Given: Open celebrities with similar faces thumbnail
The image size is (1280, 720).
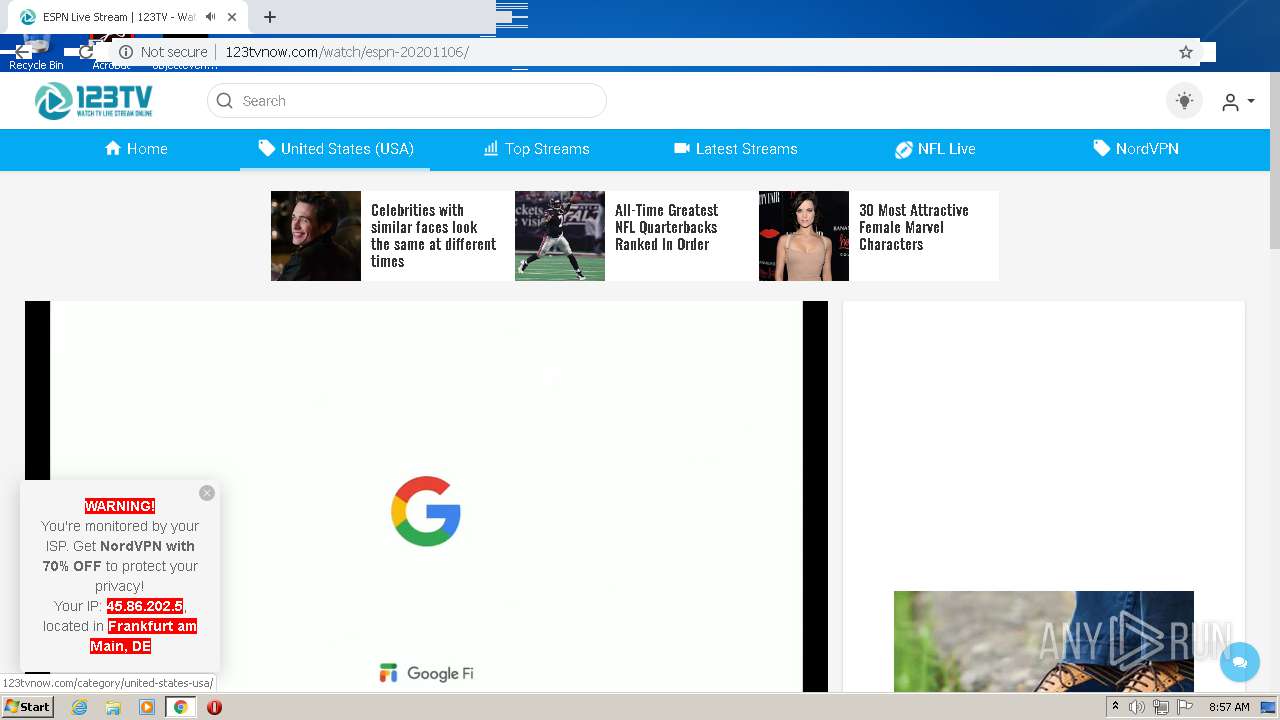Looking at the screenshot, I should coord(316,236).
